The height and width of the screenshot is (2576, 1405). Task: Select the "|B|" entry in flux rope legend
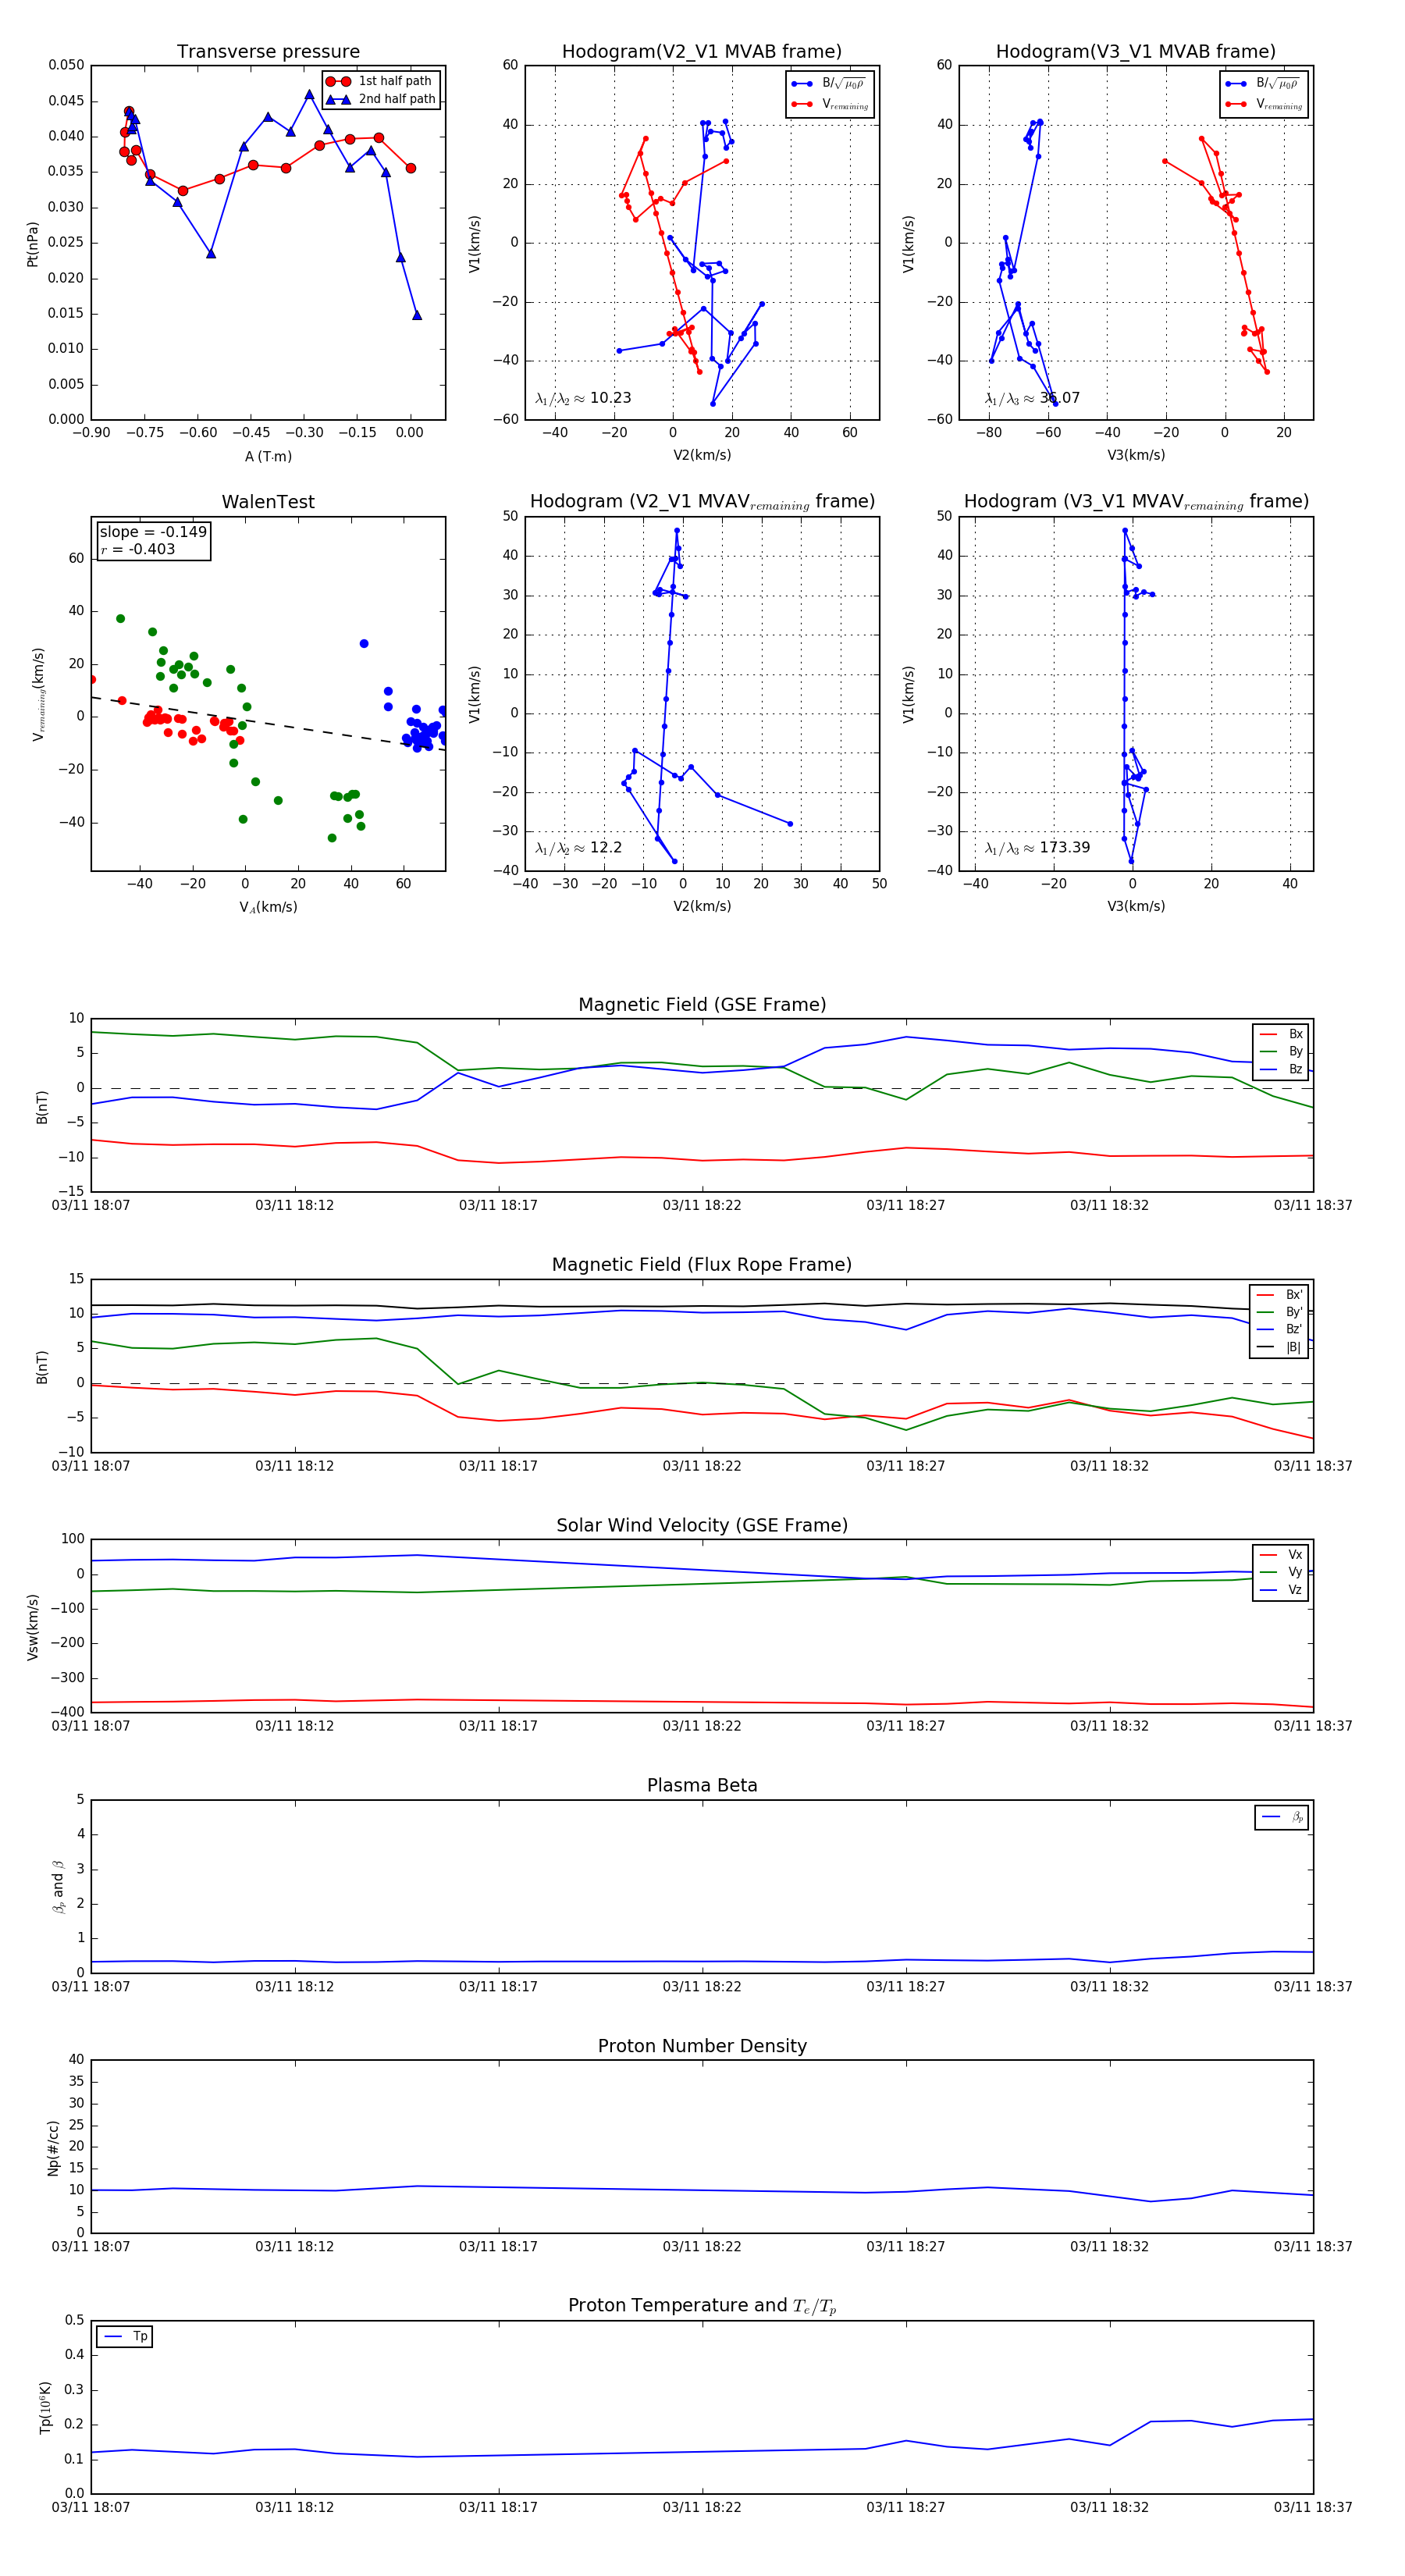[x=1280, y=1347]
